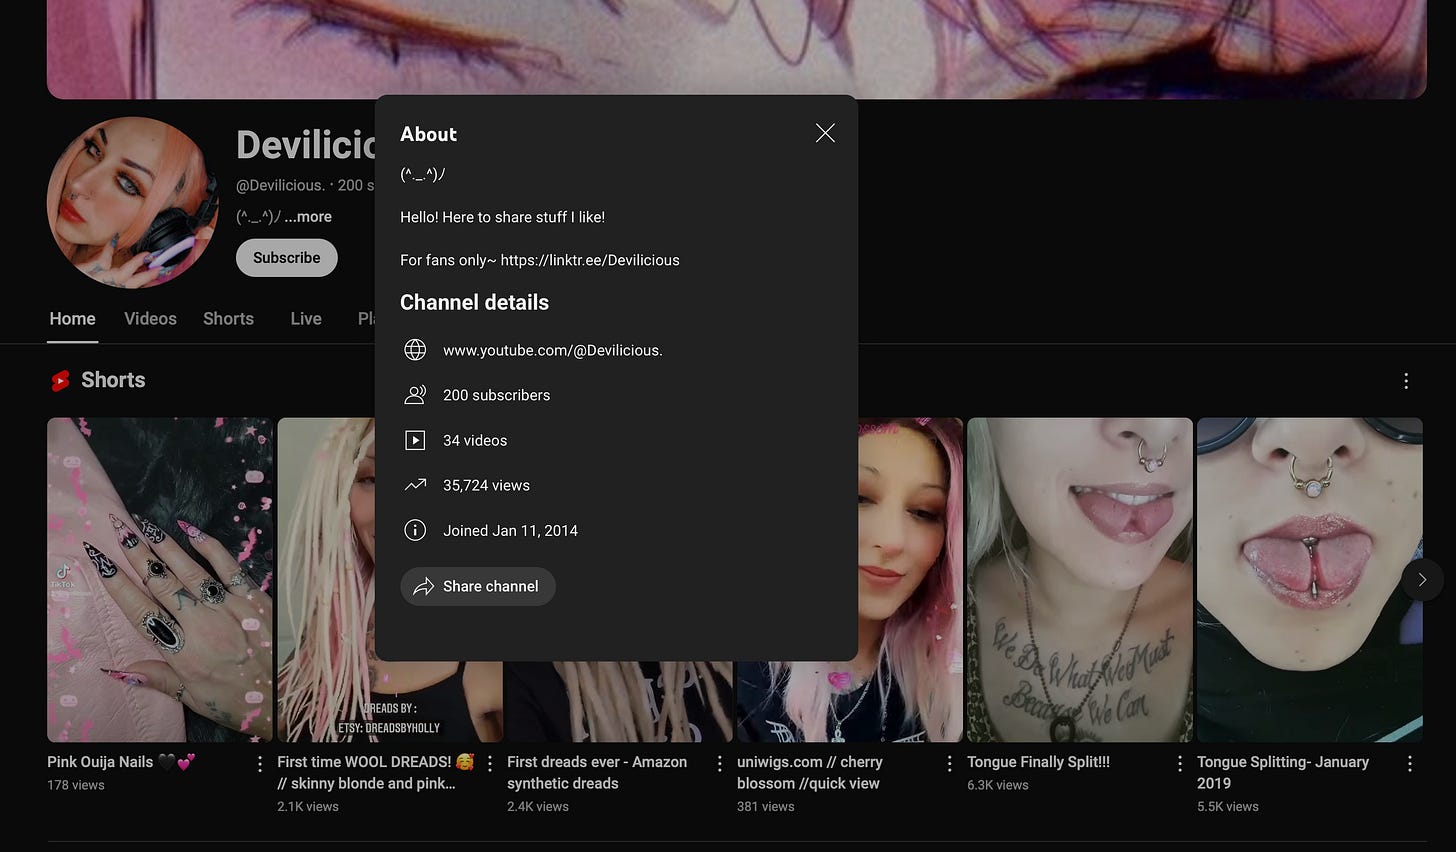Click the info icon beside Joined date
The image size is (1456, 852).
[415, 530]
